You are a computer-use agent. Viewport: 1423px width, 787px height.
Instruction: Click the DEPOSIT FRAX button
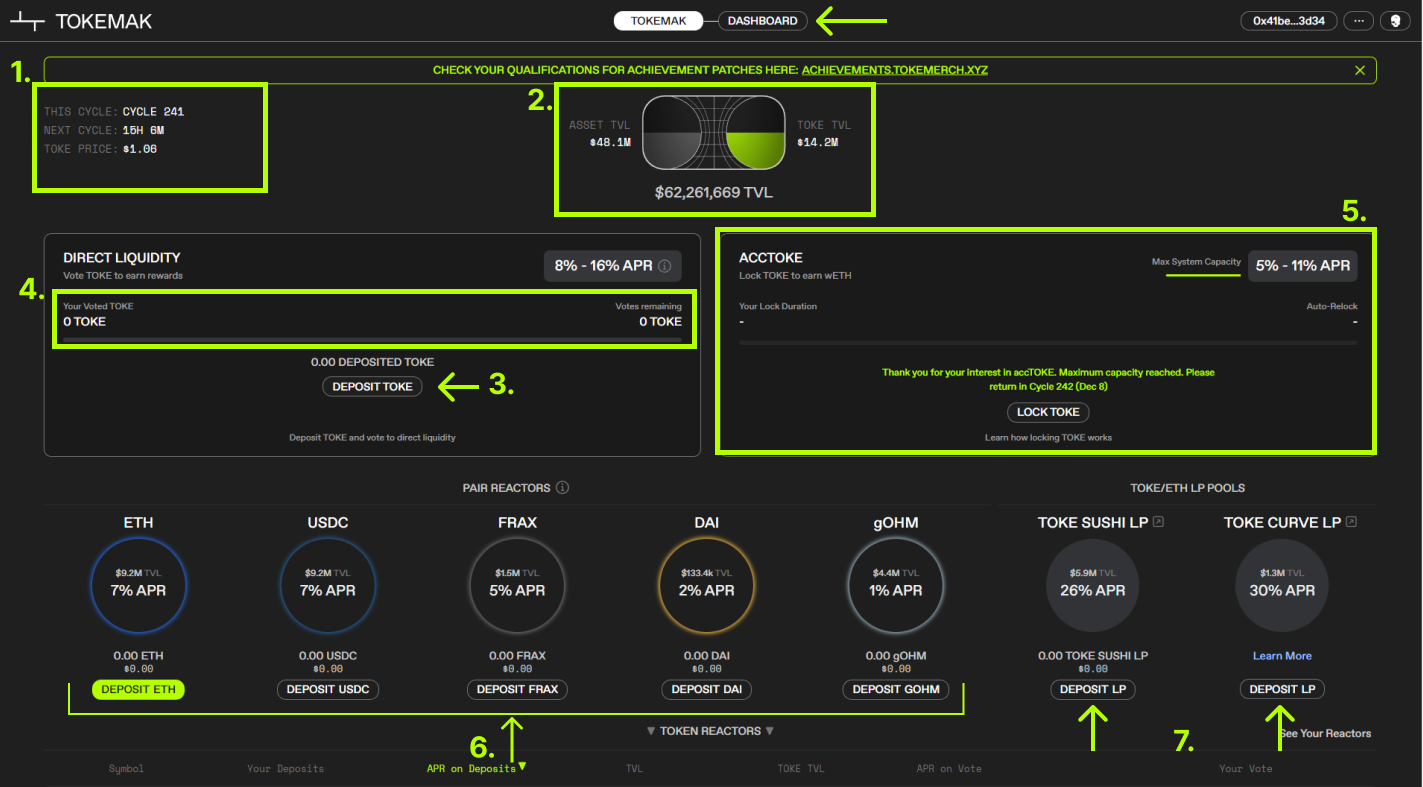(x=517, y=689)
